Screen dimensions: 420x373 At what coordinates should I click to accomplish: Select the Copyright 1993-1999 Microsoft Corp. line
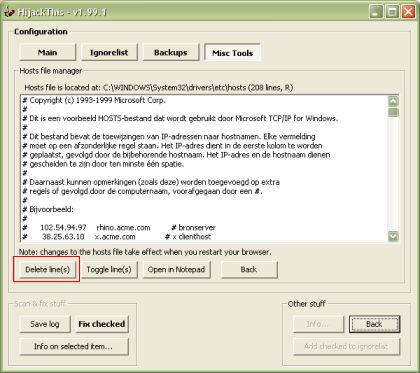[x=204, y=100]
